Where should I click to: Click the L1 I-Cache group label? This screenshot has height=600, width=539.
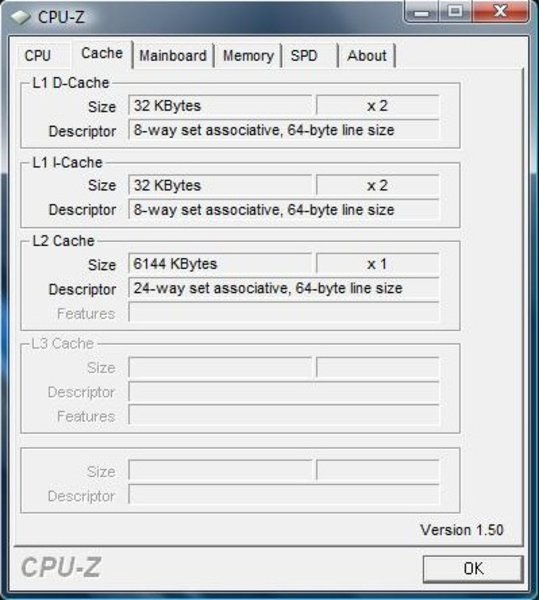coord(68,163)
